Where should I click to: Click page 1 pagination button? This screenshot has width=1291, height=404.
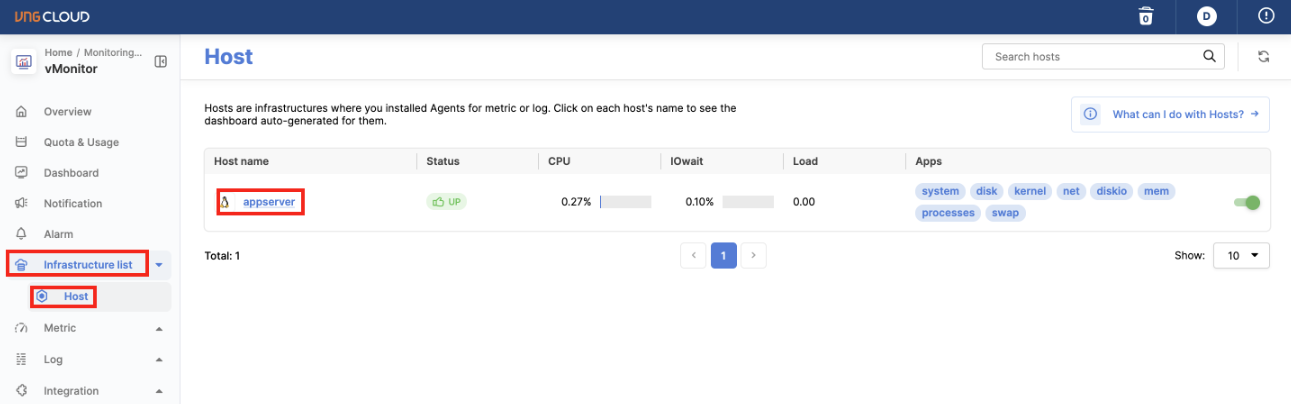click(x=723, y=256)
